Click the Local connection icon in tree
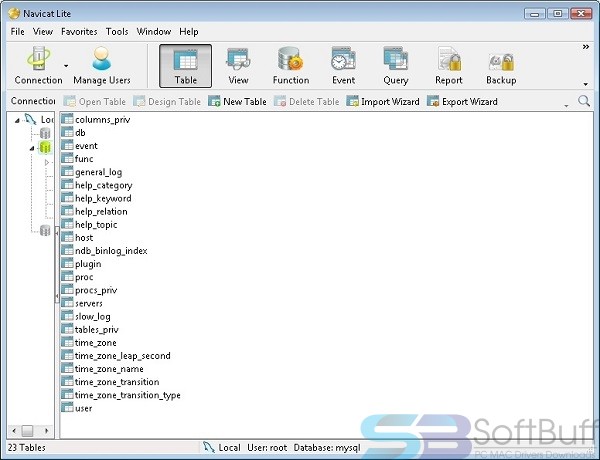This screenshot has height=460, width=600. tap(30, 119)
